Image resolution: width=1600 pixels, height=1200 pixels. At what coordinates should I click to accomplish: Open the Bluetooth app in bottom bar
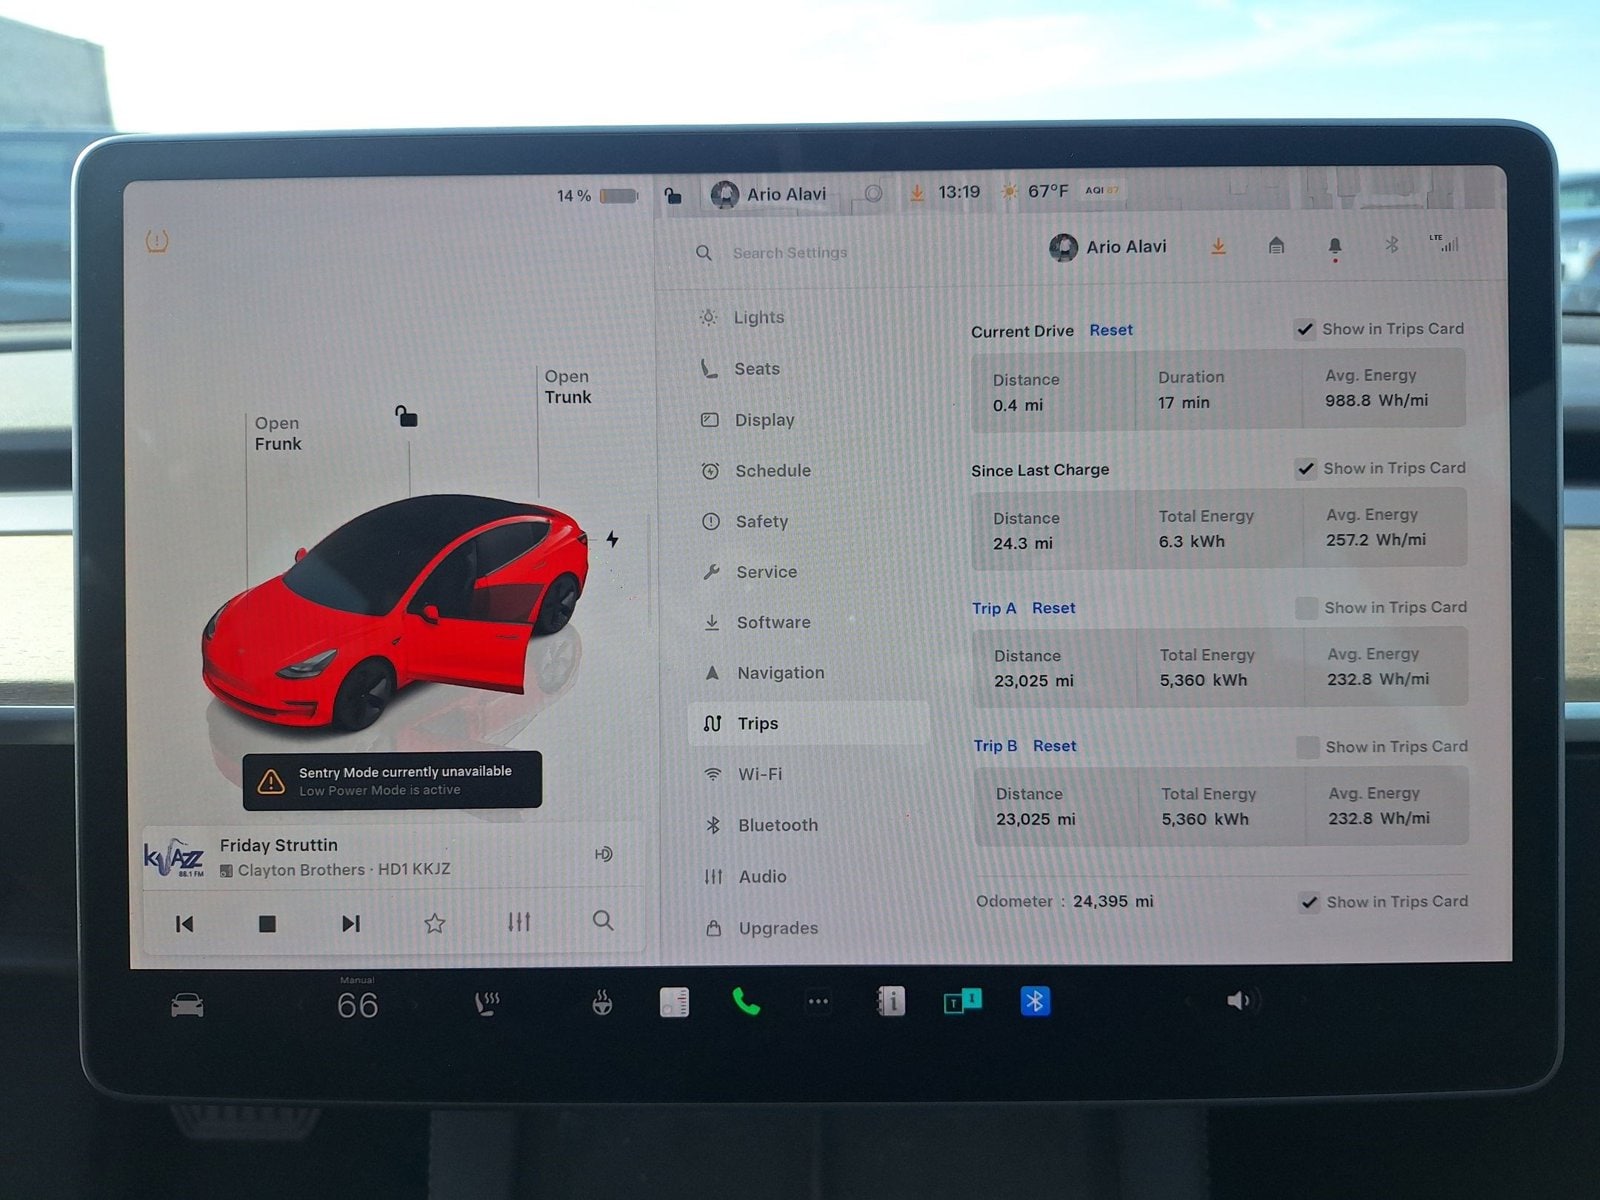[x=1035, y=1001]
